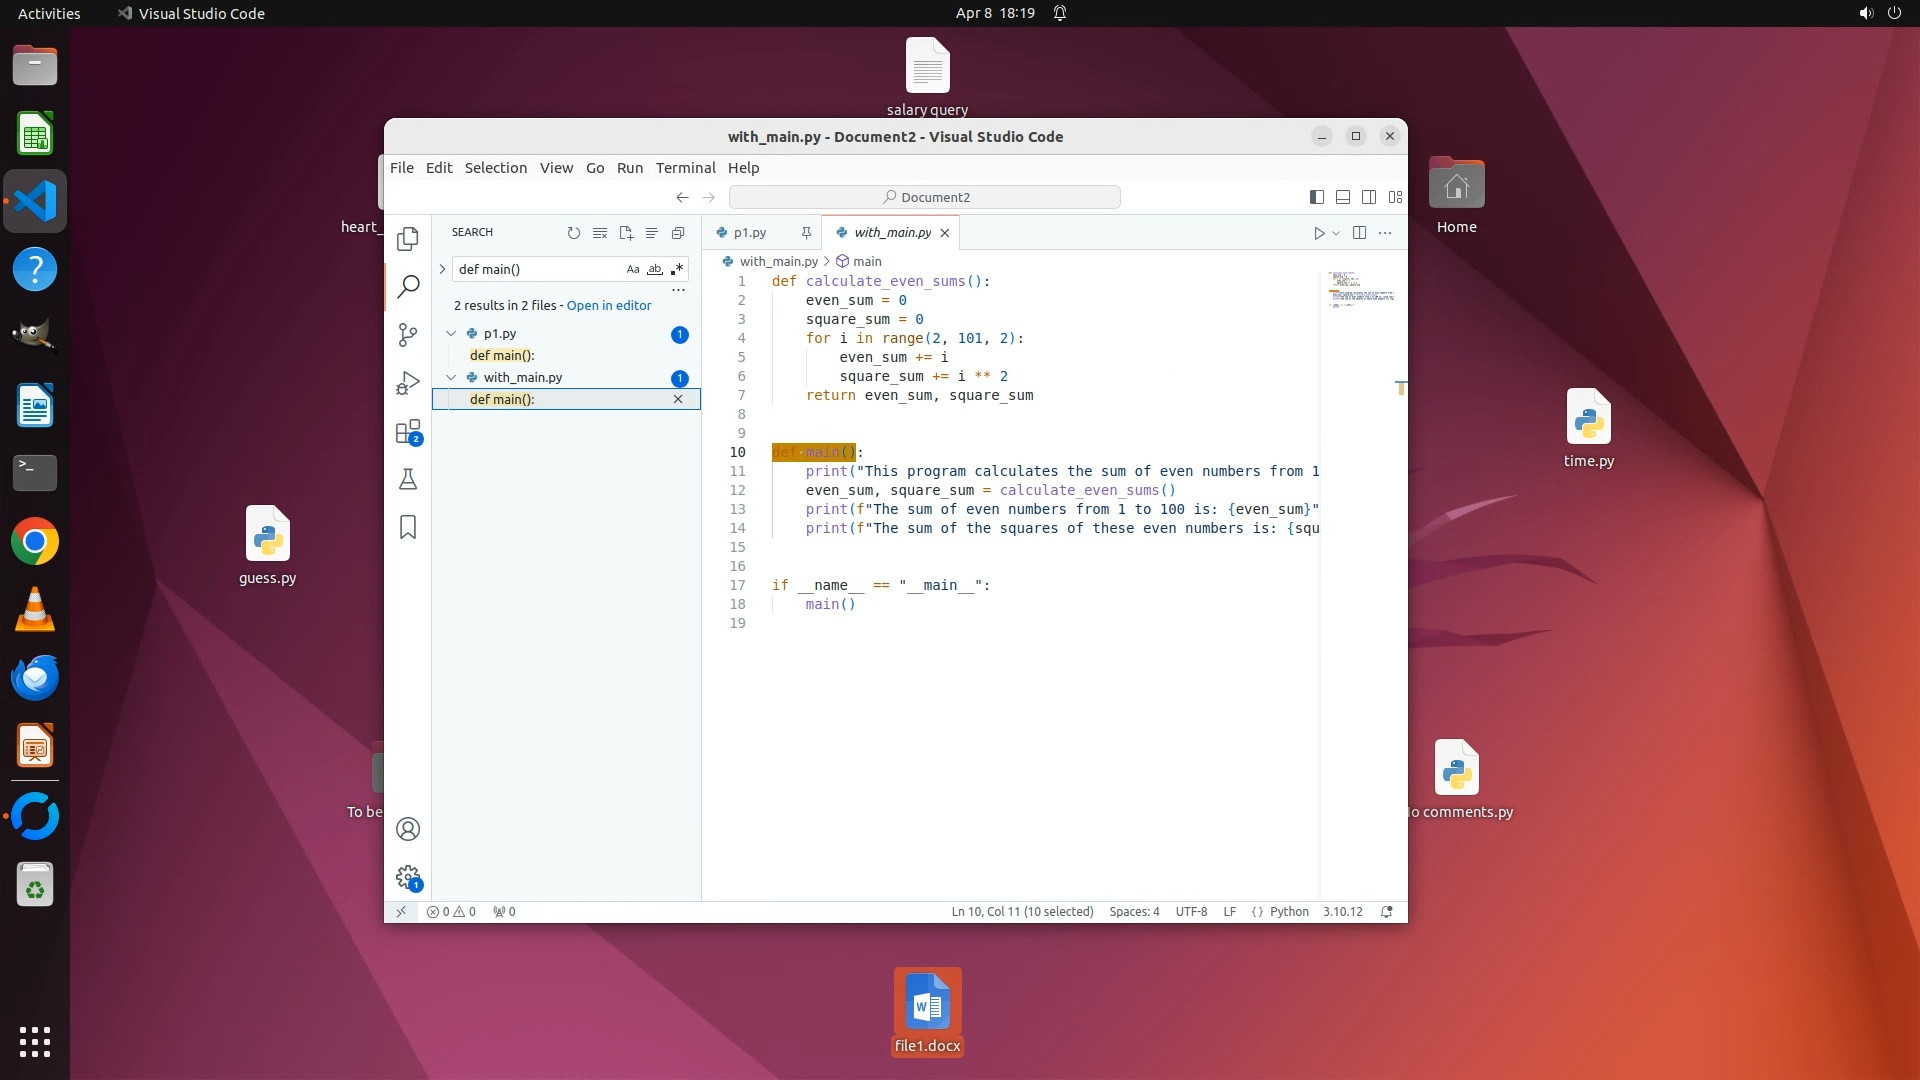Image resolution: width=1920 pixels, height=1080 pixels.
Task: Click the Open in editor link
Action: [x=608, y=306]
